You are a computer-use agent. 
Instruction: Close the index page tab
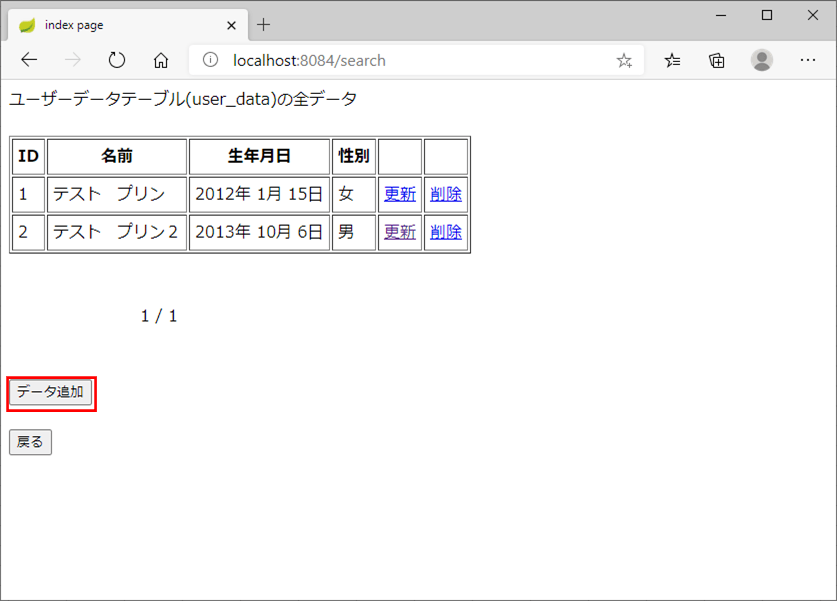click(x=231, y=25)
